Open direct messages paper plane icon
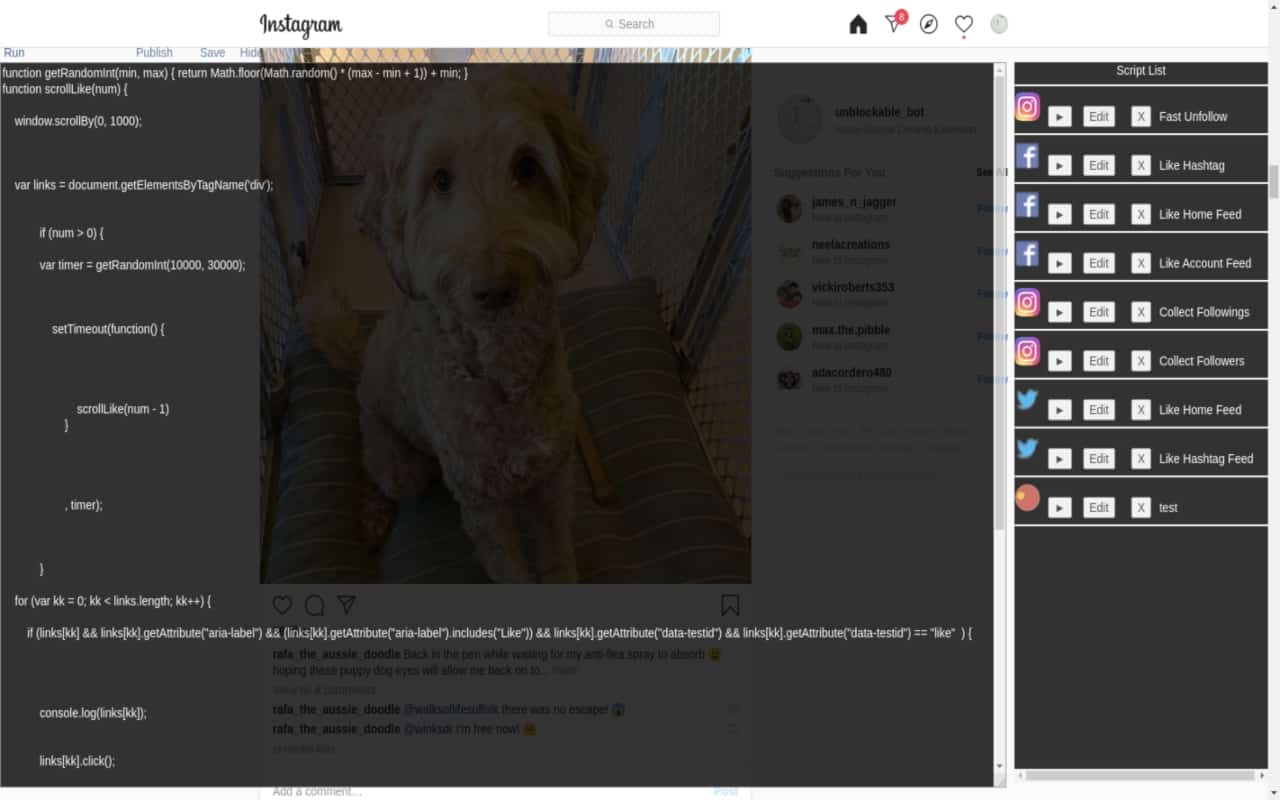The width and height of the screenshot is (1280, 800). point(894,23)
